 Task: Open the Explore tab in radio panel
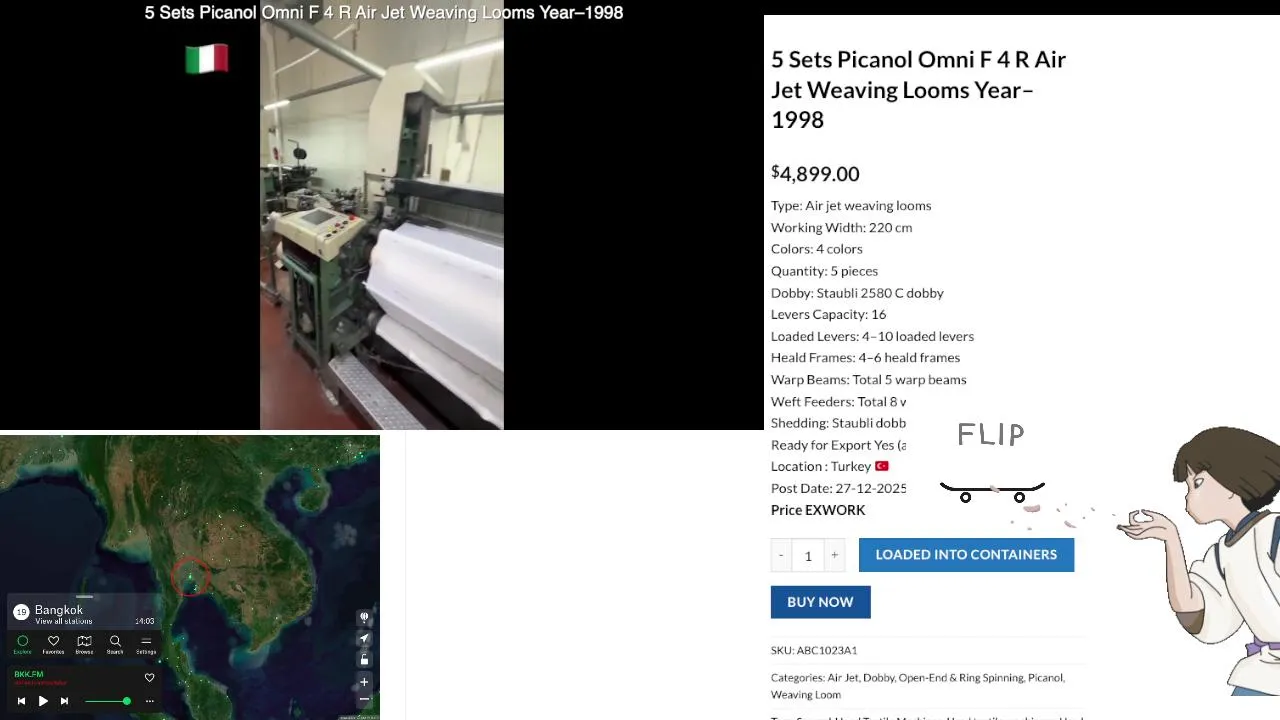[x=22, y=644]
